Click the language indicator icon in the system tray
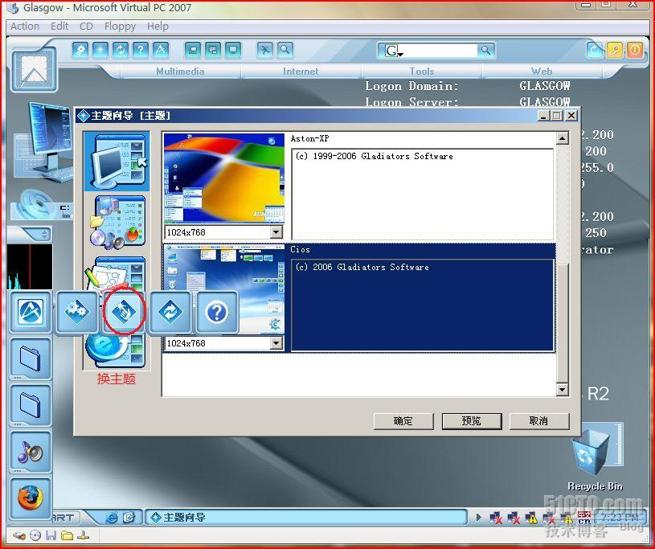Image resolution: width=655 pixels, height=549 pixels. tap(584, 518)
